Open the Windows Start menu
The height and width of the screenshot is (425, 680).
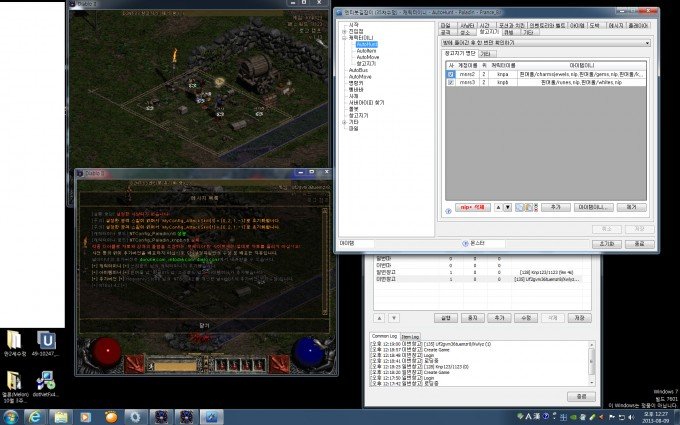[10, 417]
